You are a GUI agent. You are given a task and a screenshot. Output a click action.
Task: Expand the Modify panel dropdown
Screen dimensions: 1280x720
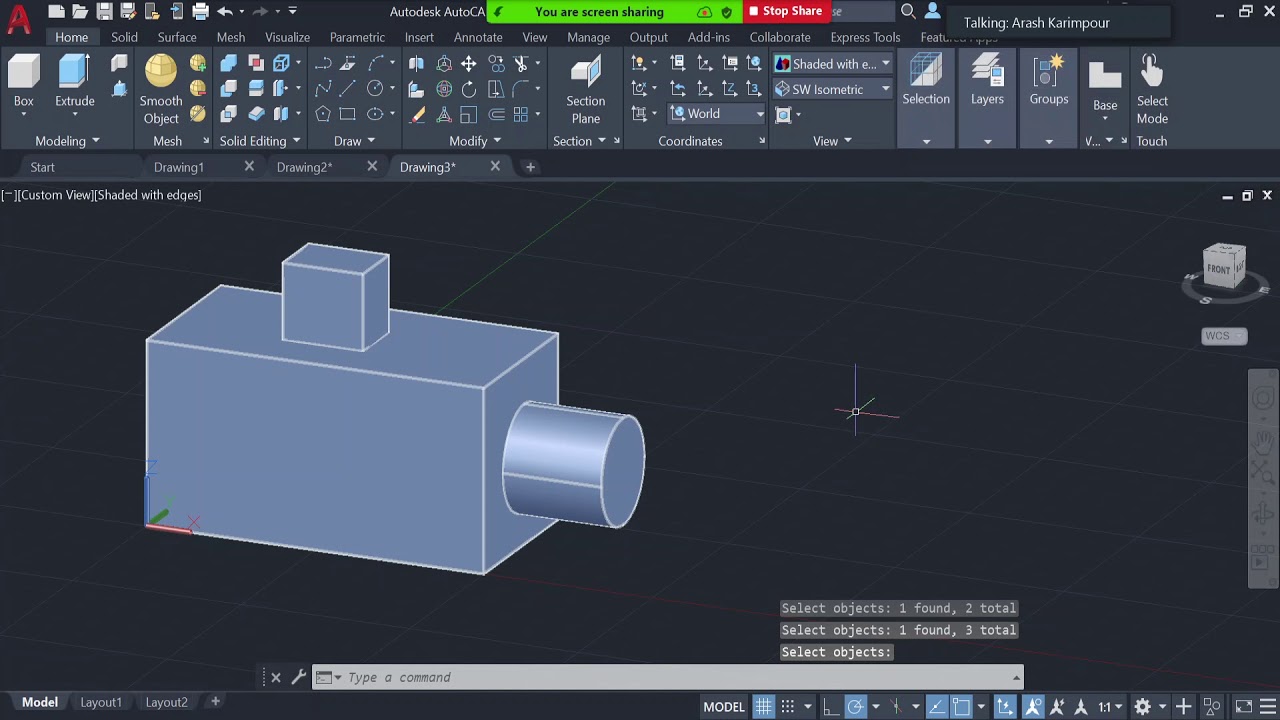(475, 141)
